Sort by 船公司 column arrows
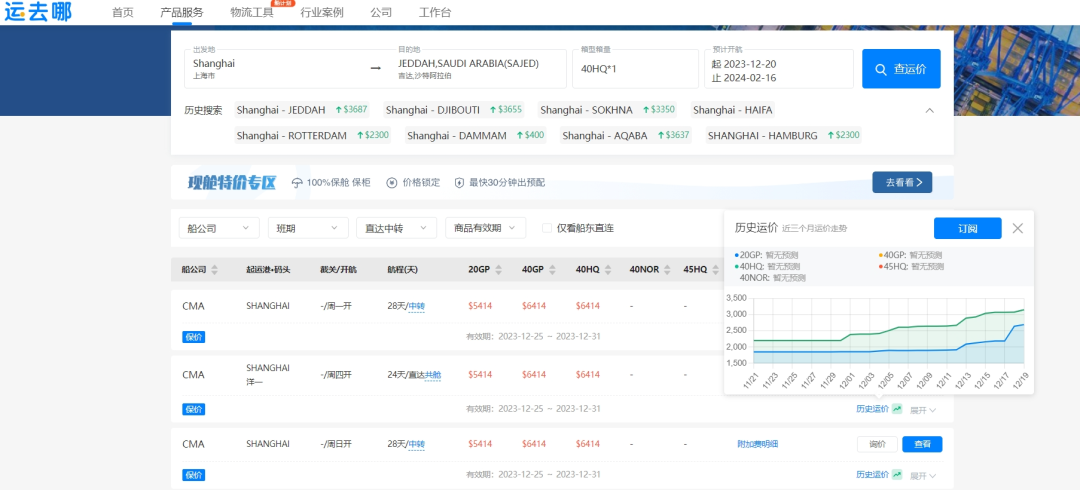 214,269
